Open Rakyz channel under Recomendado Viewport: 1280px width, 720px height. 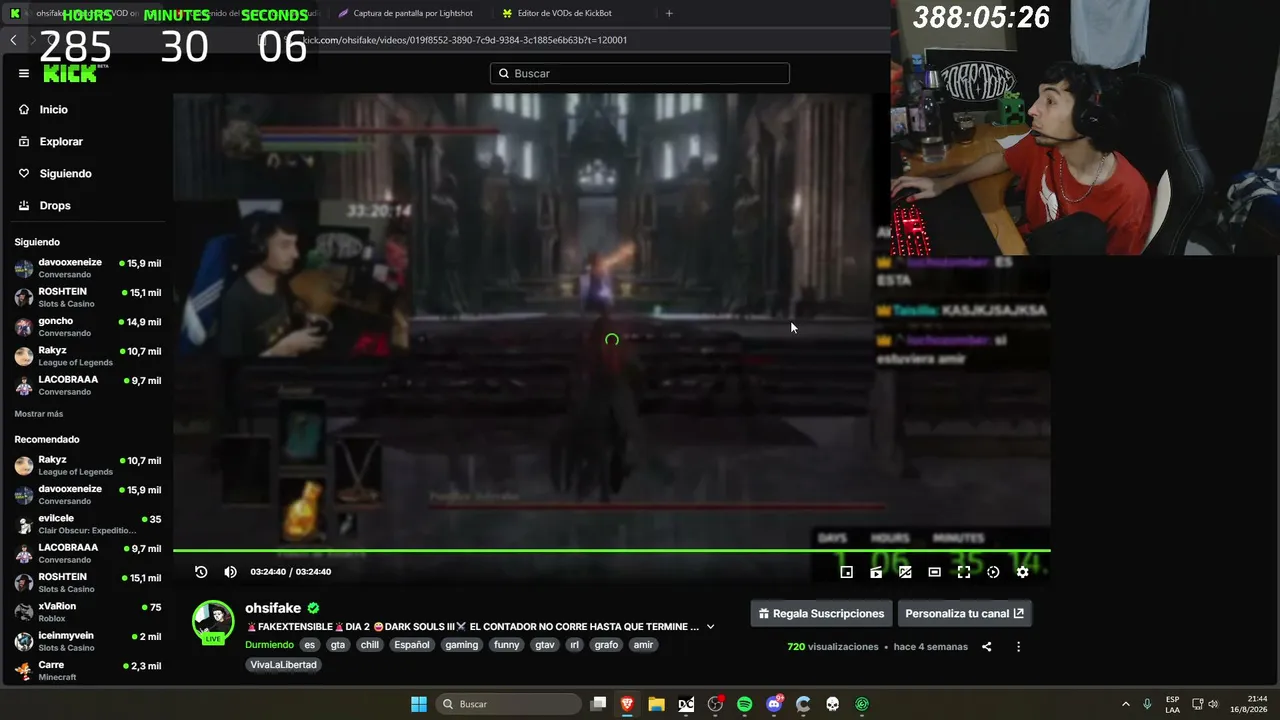88,466
